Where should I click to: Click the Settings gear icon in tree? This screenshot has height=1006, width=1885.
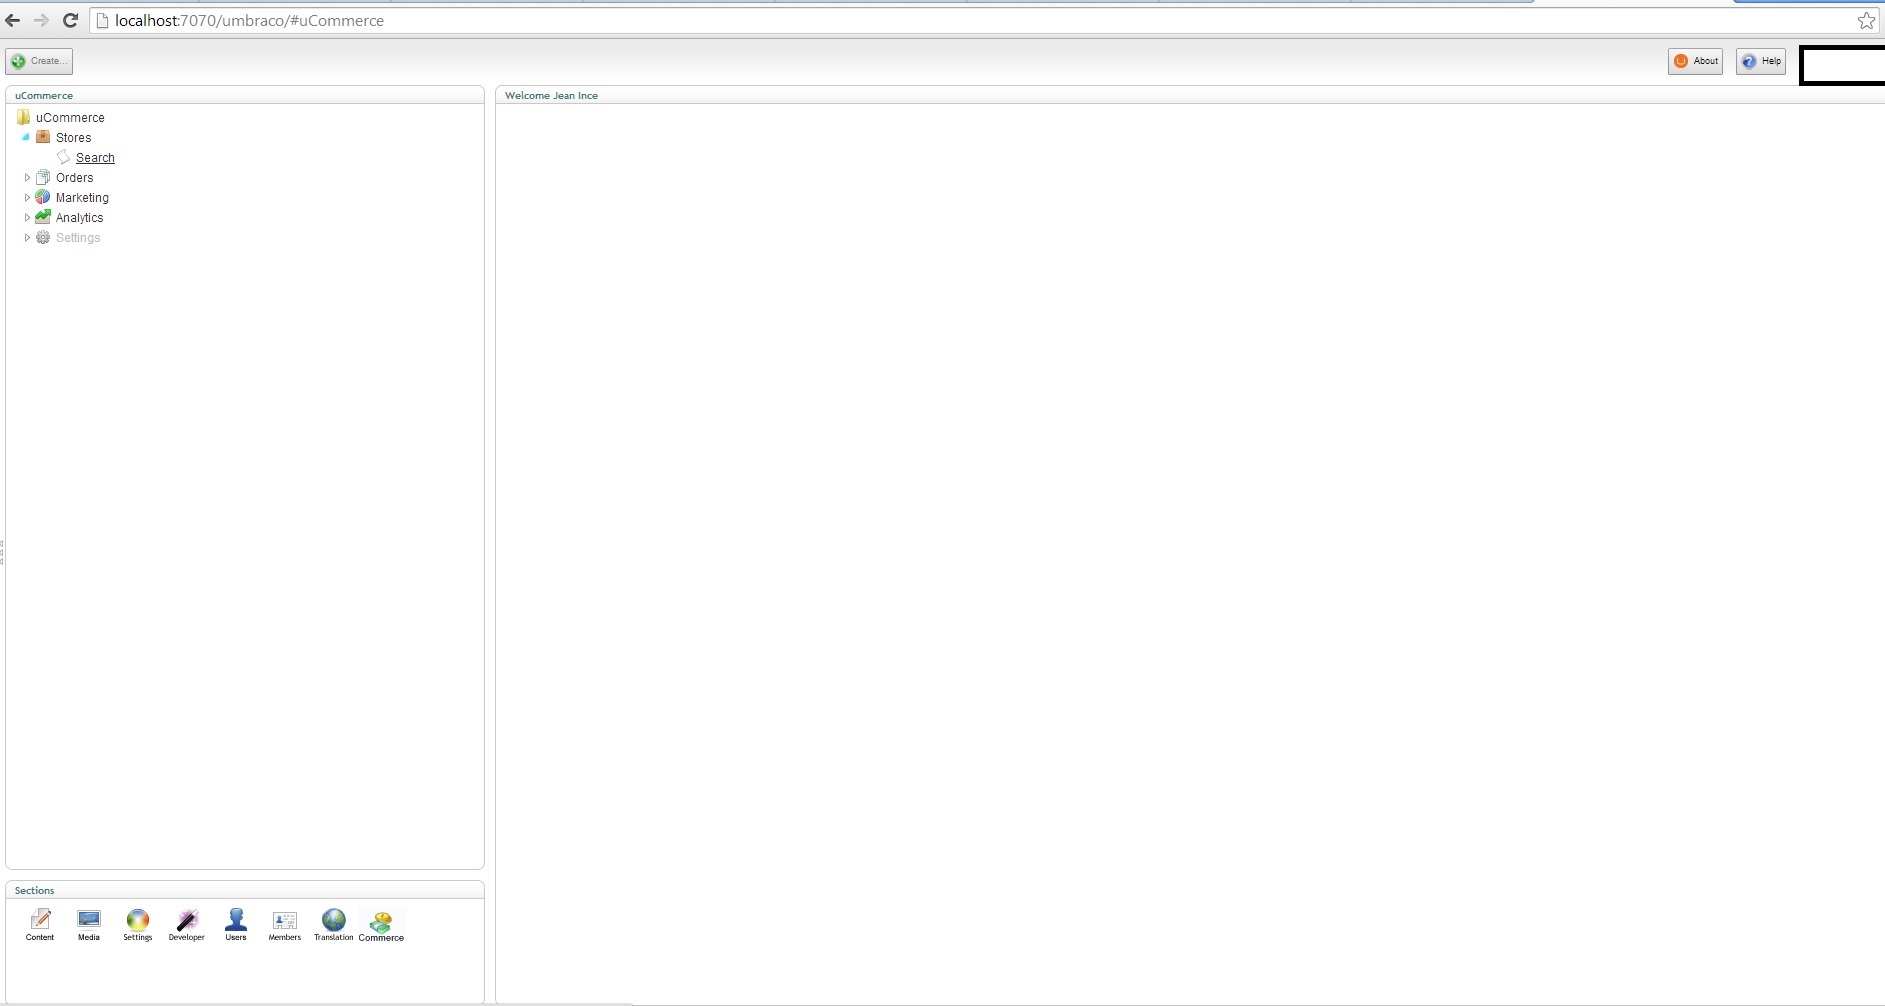coord(43,237)
